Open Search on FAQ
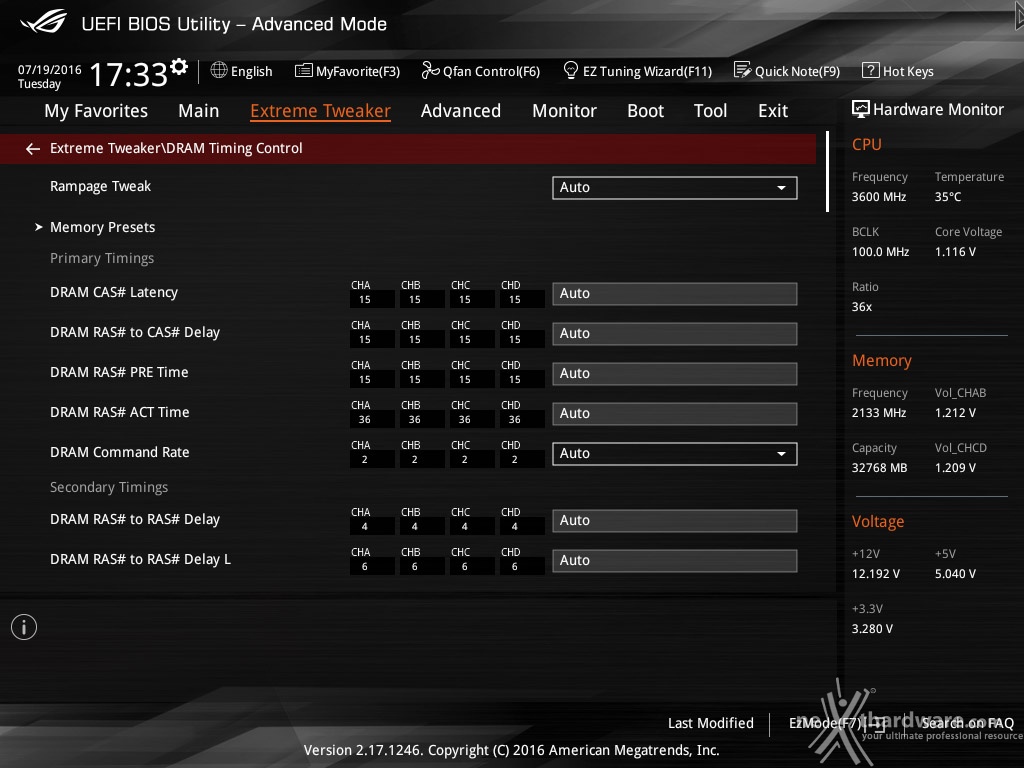 pyautogui.click(x=967, y=723)
